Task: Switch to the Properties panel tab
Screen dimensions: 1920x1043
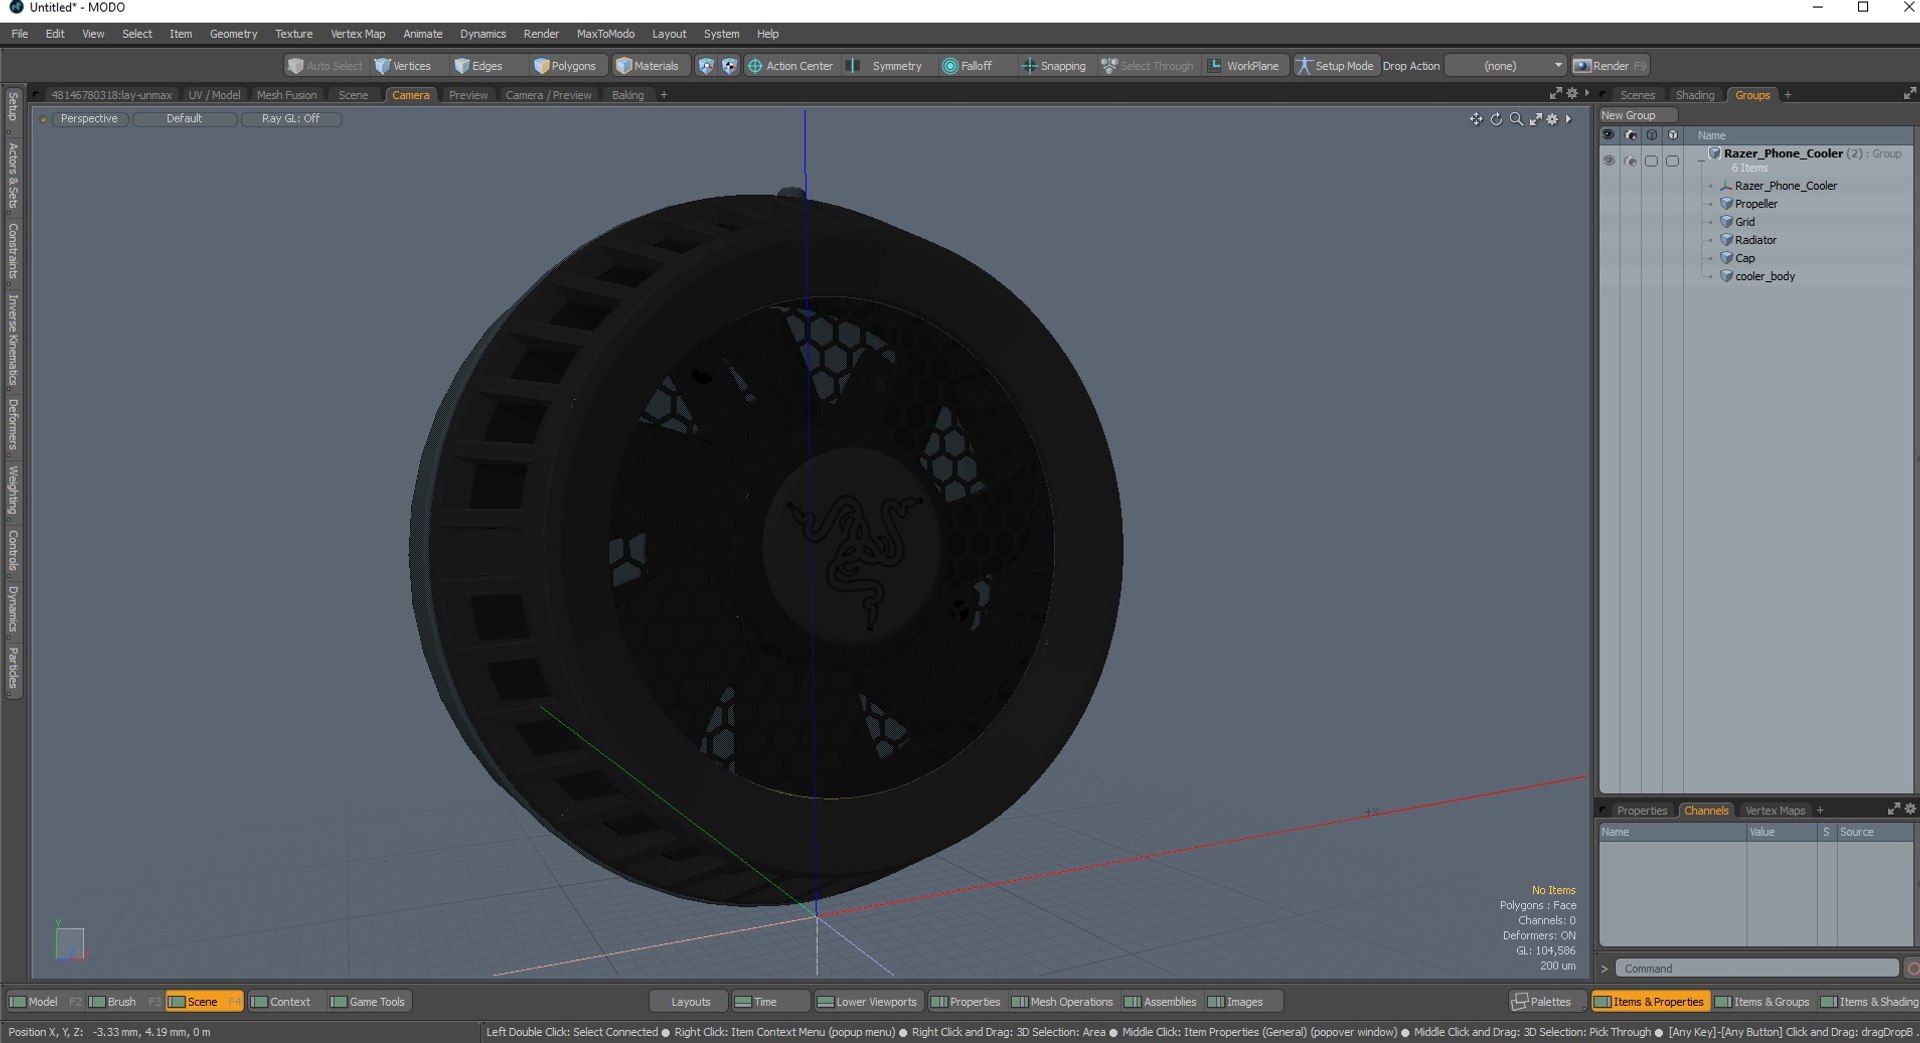Action: point(1641,811)
